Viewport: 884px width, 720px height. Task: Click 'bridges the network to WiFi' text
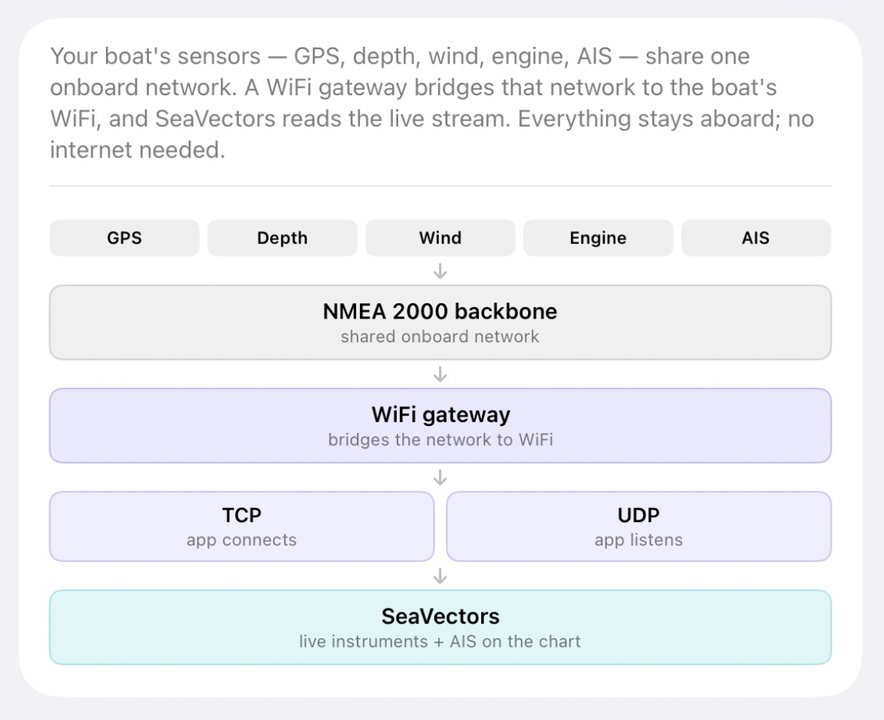point(440,440)
